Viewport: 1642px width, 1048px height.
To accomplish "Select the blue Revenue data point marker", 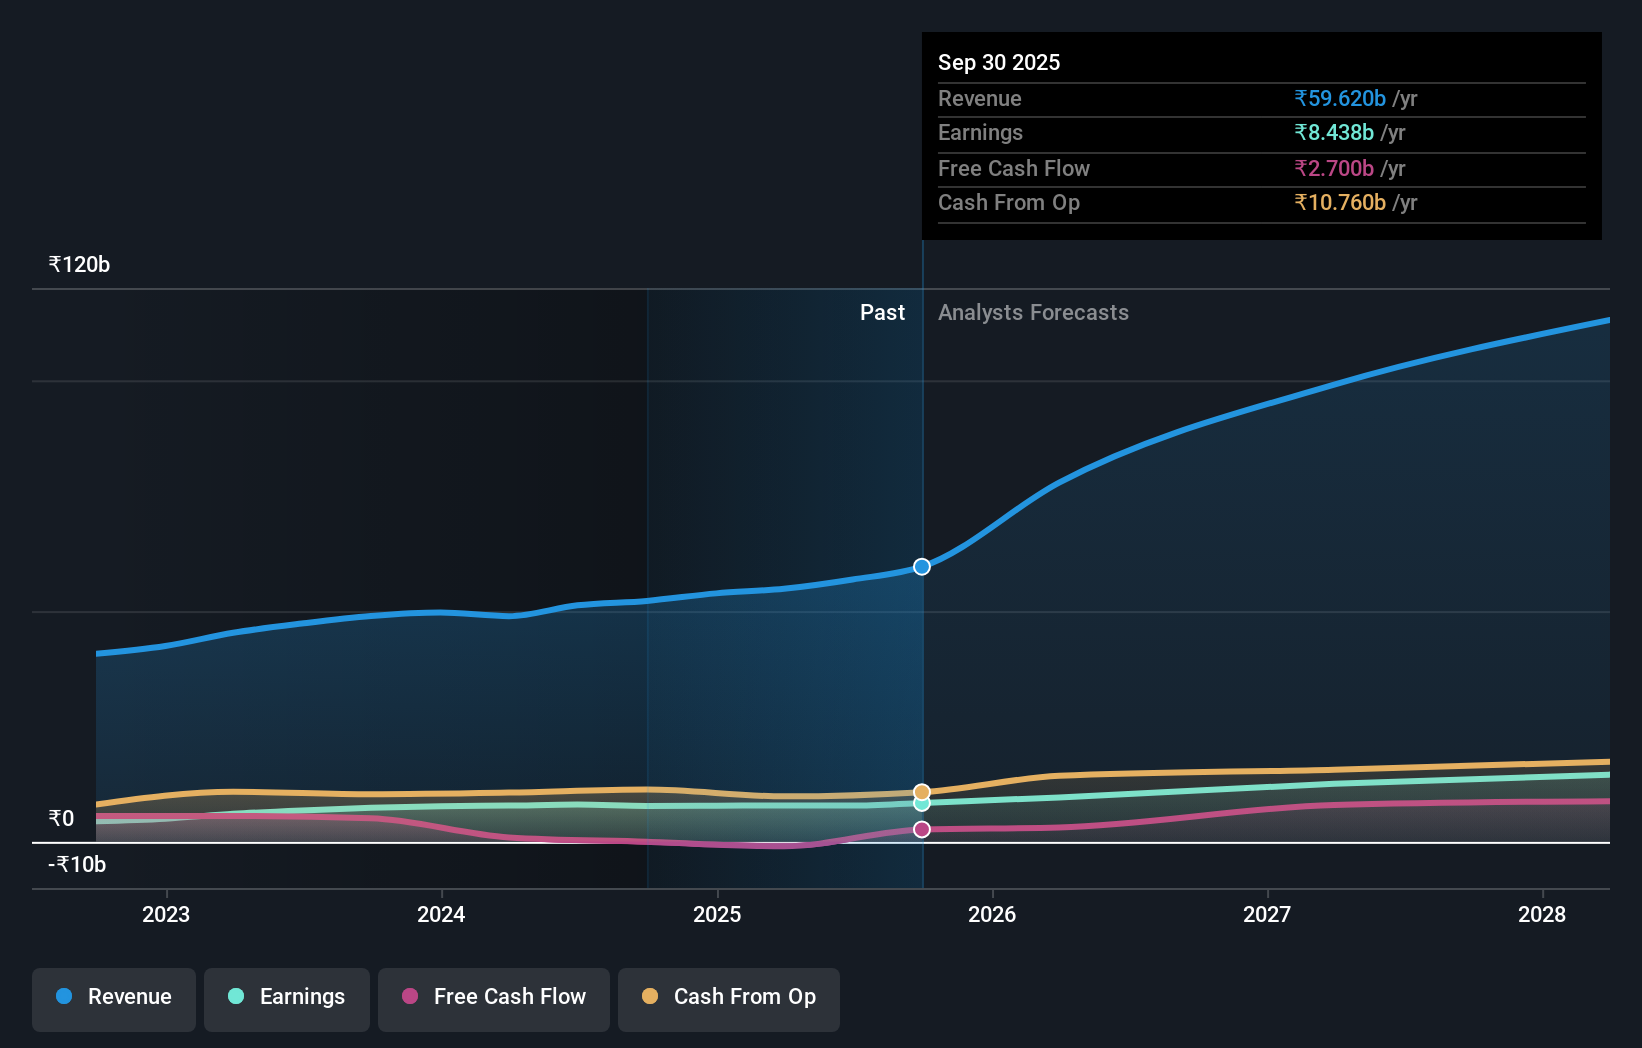I will pyautogui.click(x=921, y=566).
